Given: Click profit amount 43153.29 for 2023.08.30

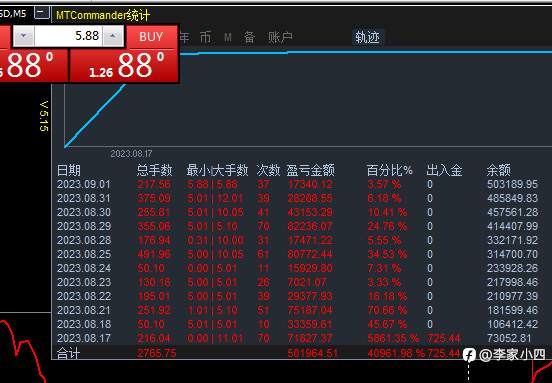Looking at the screenshot, I should pos(310,212).
